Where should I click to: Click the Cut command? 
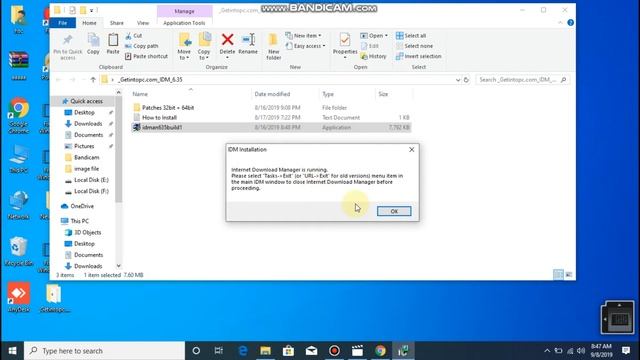point(134,36)
